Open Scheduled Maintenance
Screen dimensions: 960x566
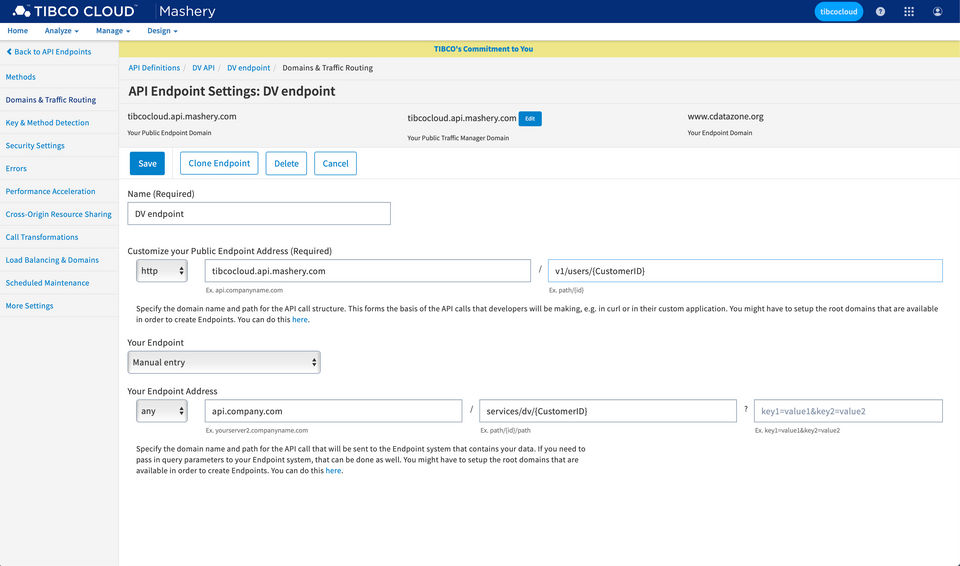(x=47, y=283)
